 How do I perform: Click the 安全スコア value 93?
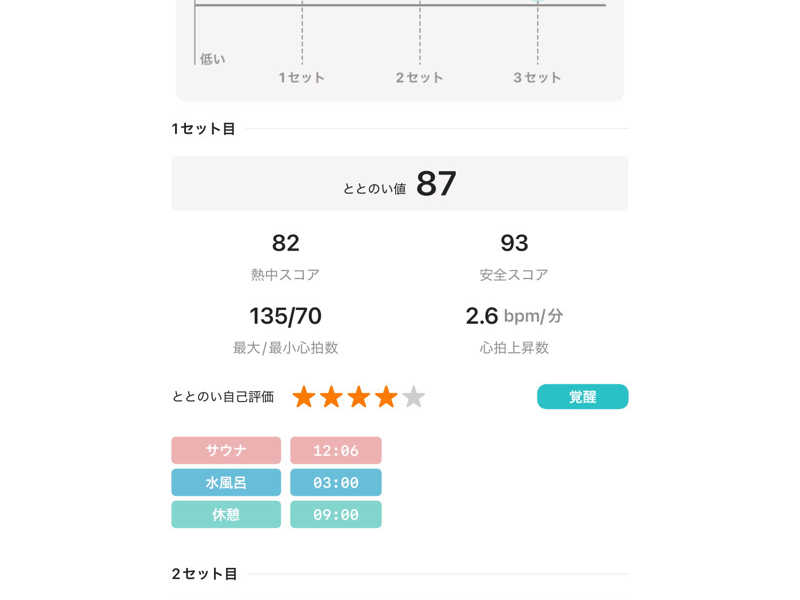514,243
